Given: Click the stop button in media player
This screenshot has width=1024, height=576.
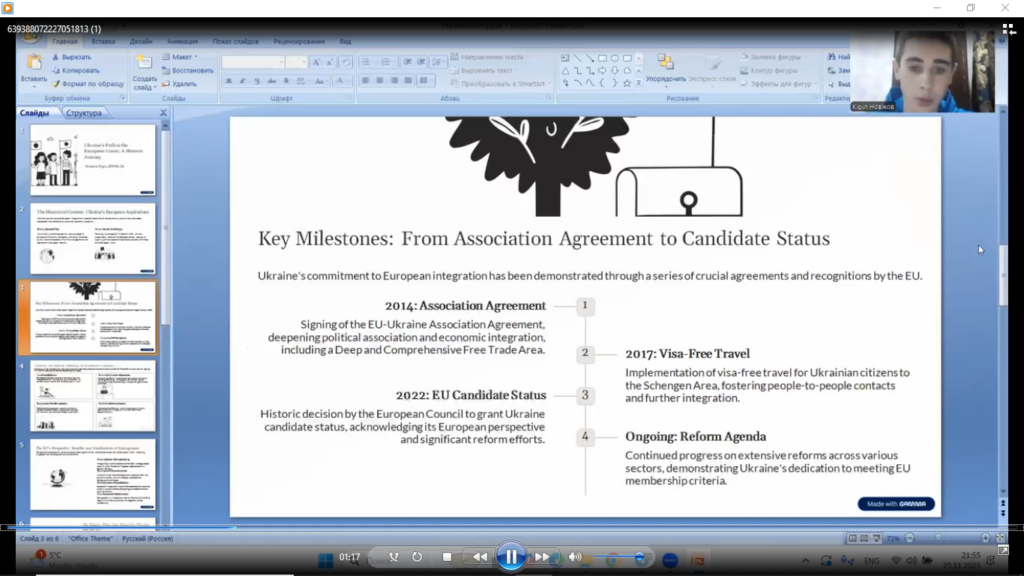Looking at the screenshot, I should tap(447, 557).
